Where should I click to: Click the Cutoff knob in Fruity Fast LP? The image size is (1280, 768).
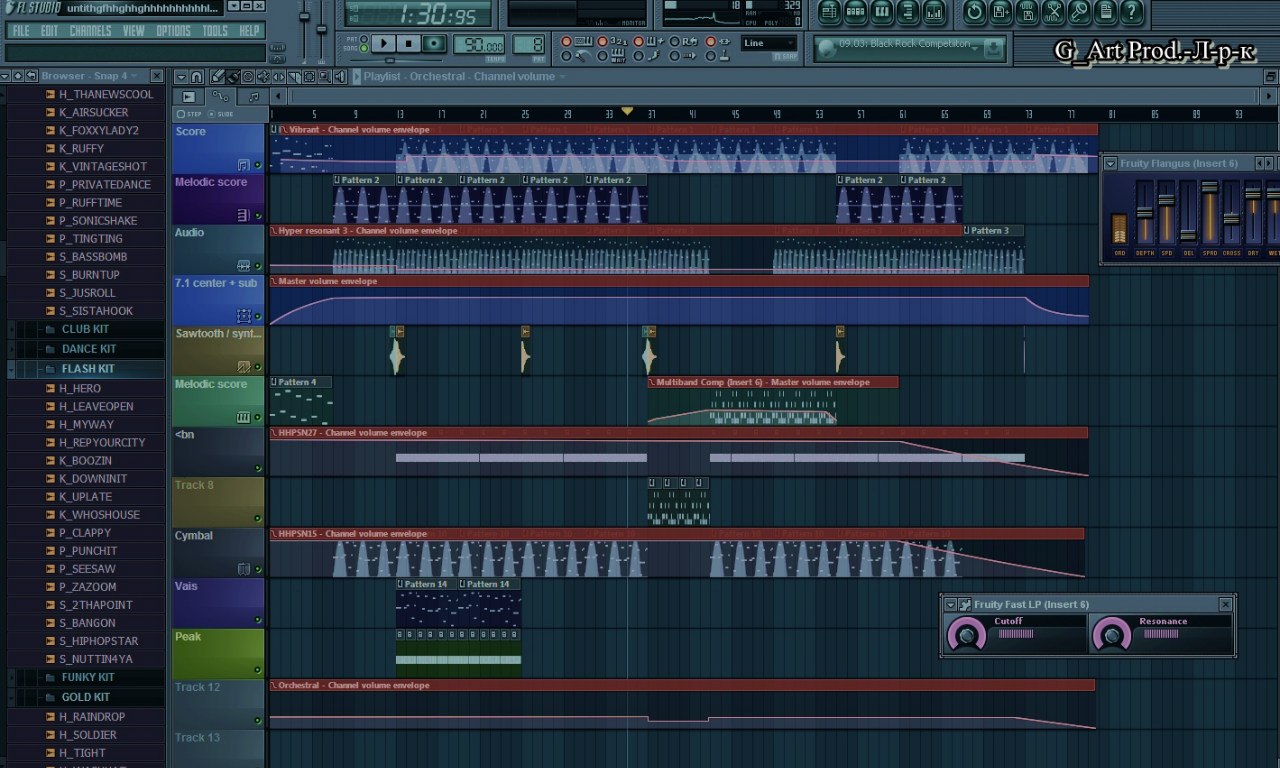click(x=966, y=633)
